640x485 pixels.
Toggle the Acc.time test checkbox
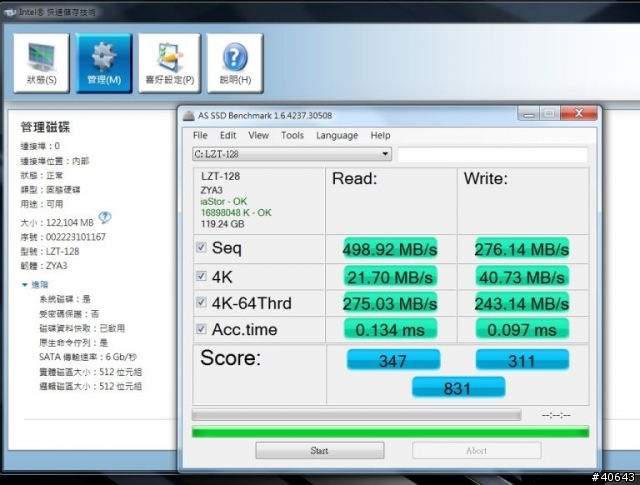point(201,329)
